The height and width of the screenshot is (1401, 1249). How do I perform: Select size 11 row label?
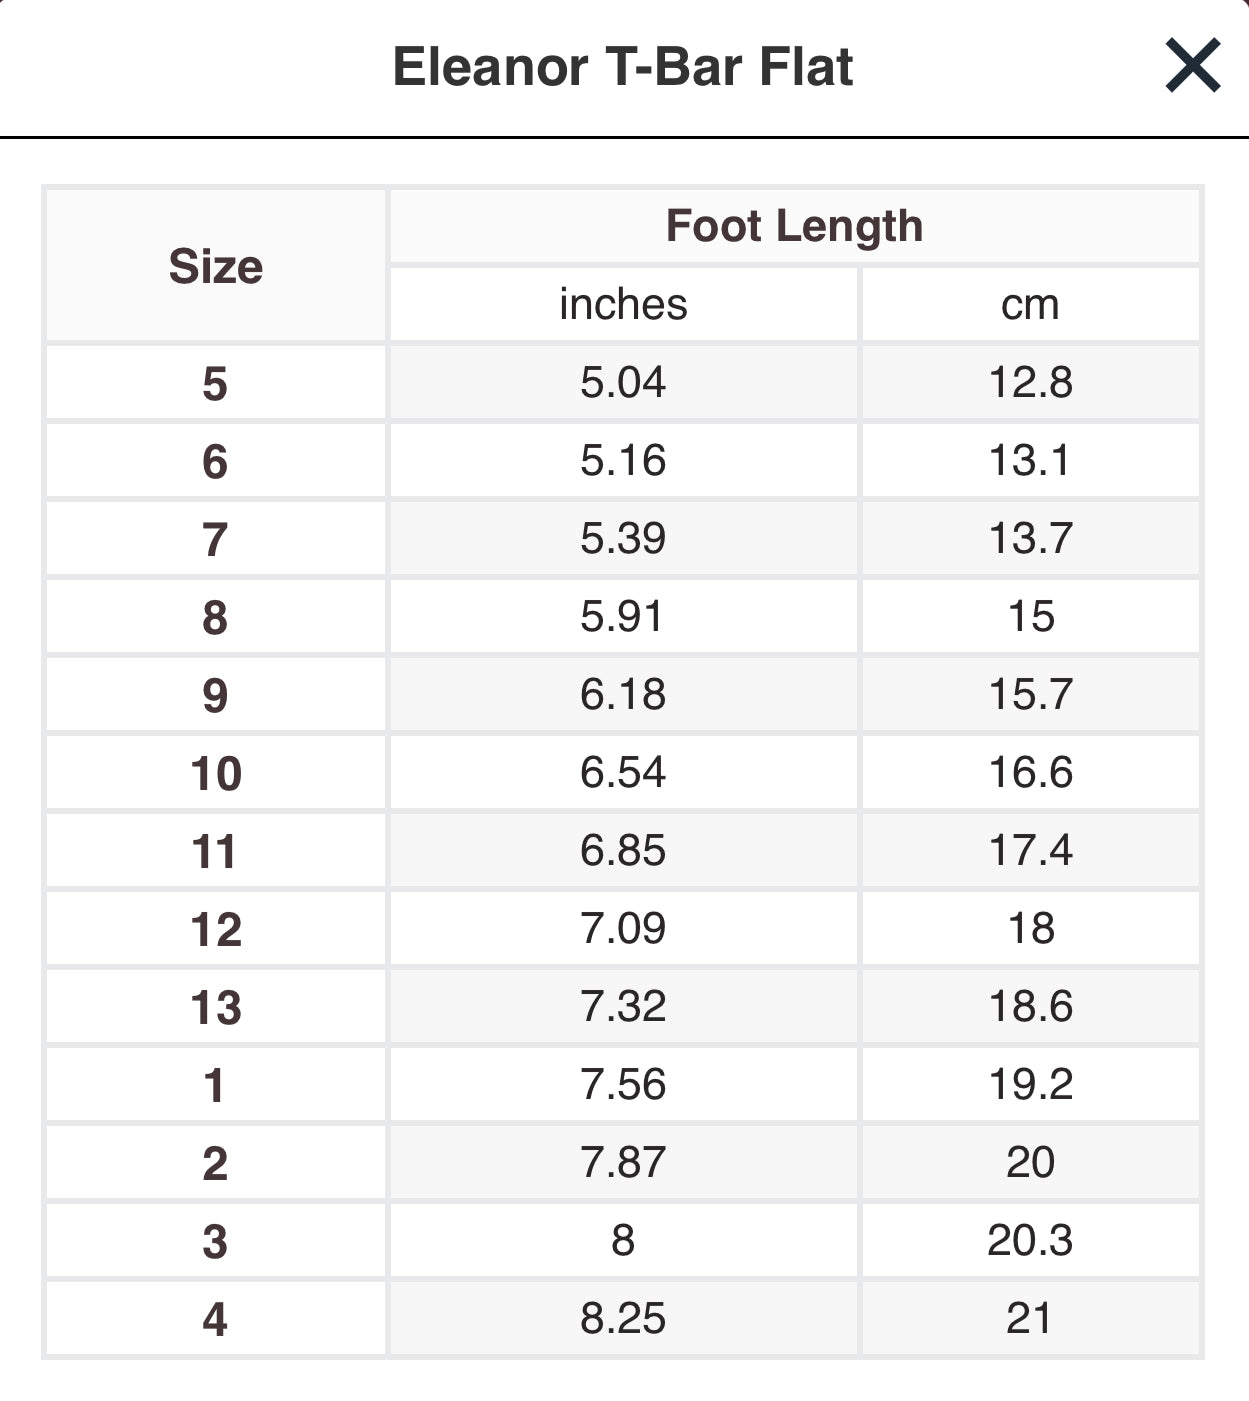[x=215, y=851]
